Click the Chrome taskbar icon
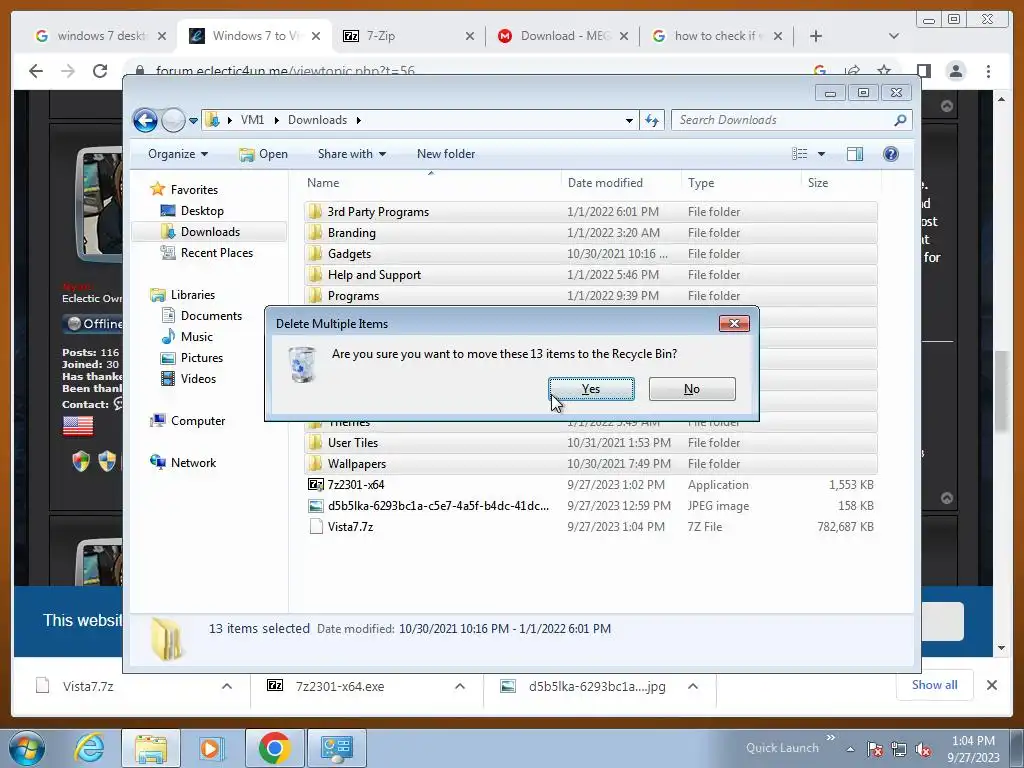This screenshot has width=1024, height=768. pos(274,748)
